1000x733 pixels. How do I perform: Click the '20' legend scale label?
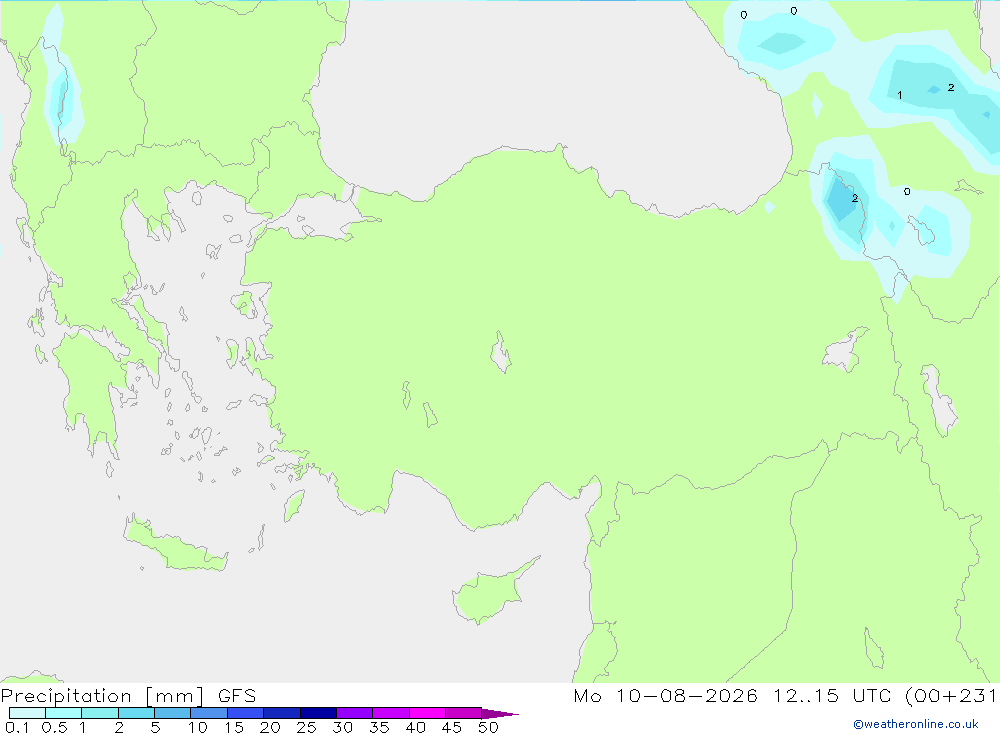click(x=270, y=727)
